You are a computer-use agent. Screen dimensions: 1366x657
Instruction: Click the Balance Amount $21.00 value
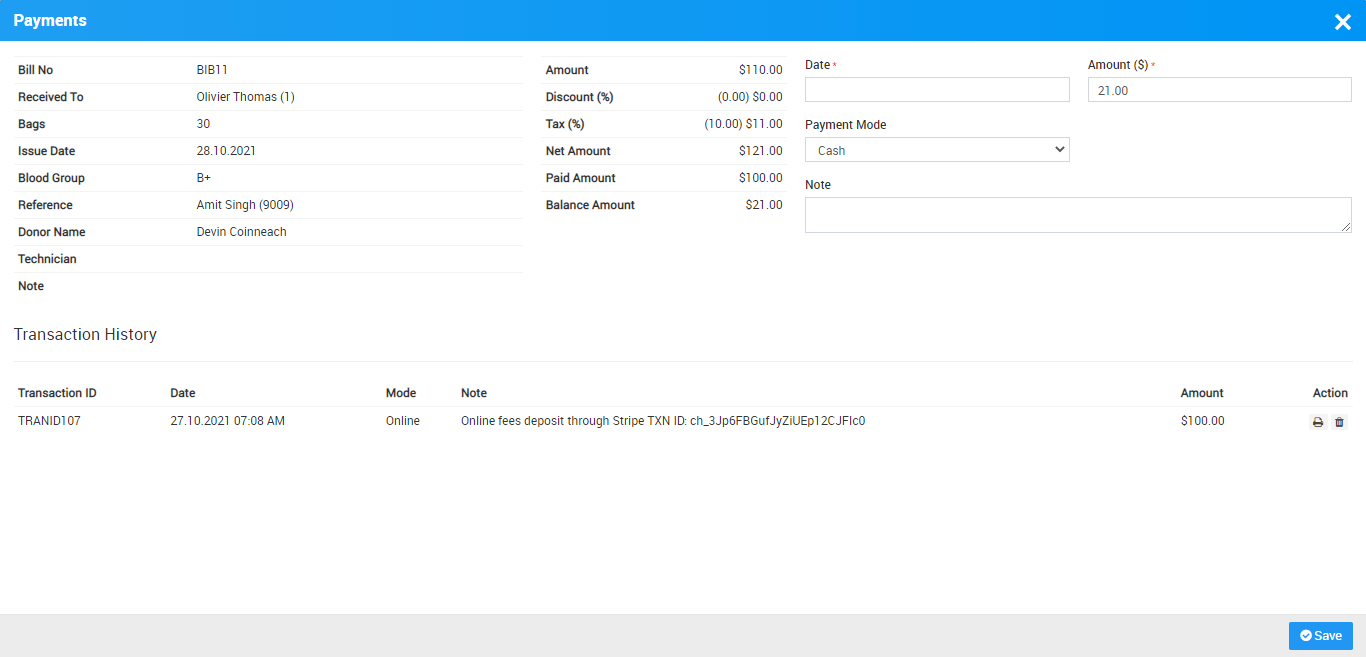coord(764,205)
